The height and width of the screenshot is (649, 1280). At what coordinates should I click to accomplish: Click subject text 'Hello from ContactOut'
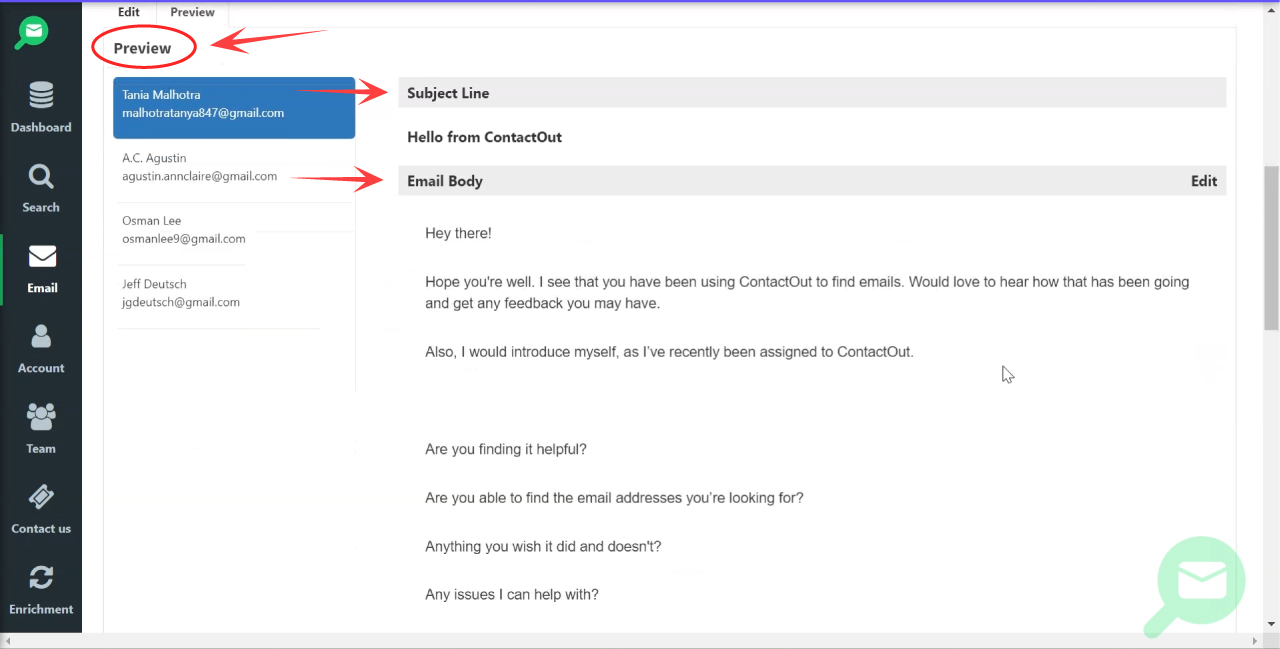(484, 137)
